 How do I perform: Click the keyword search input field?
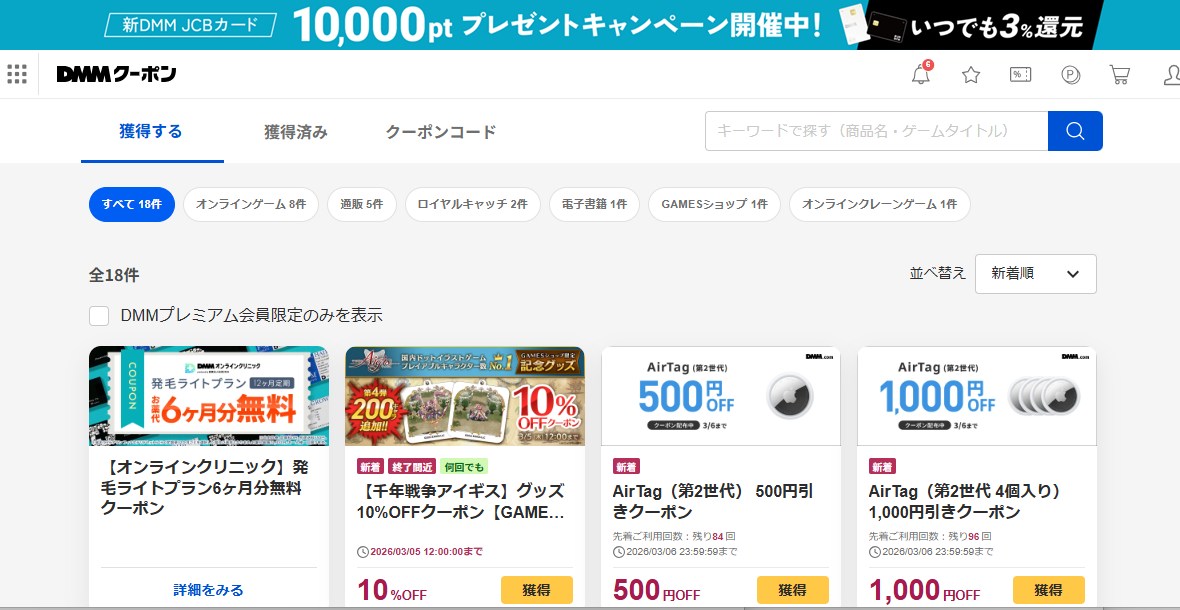tap(876, 131)
